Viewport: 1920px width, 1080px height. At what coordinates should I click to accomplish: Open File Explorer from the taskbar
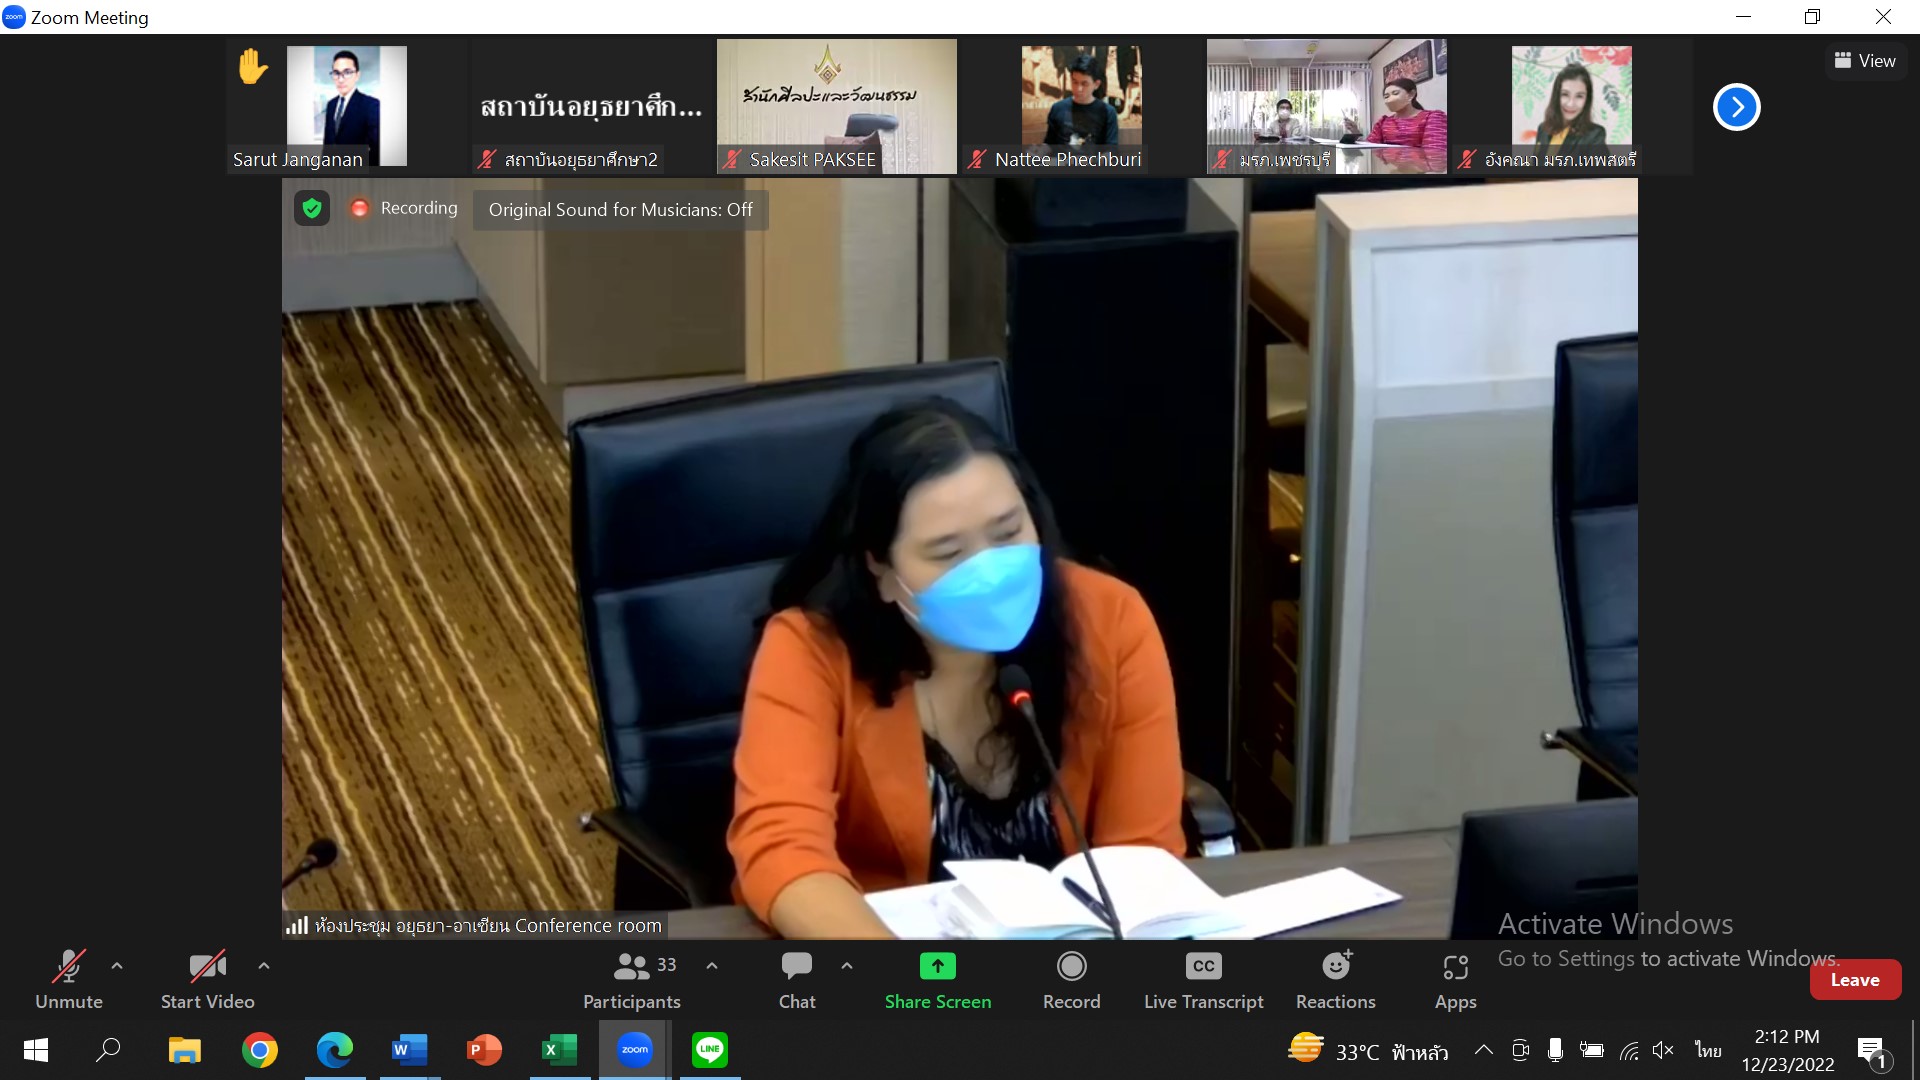point(185,1050)
